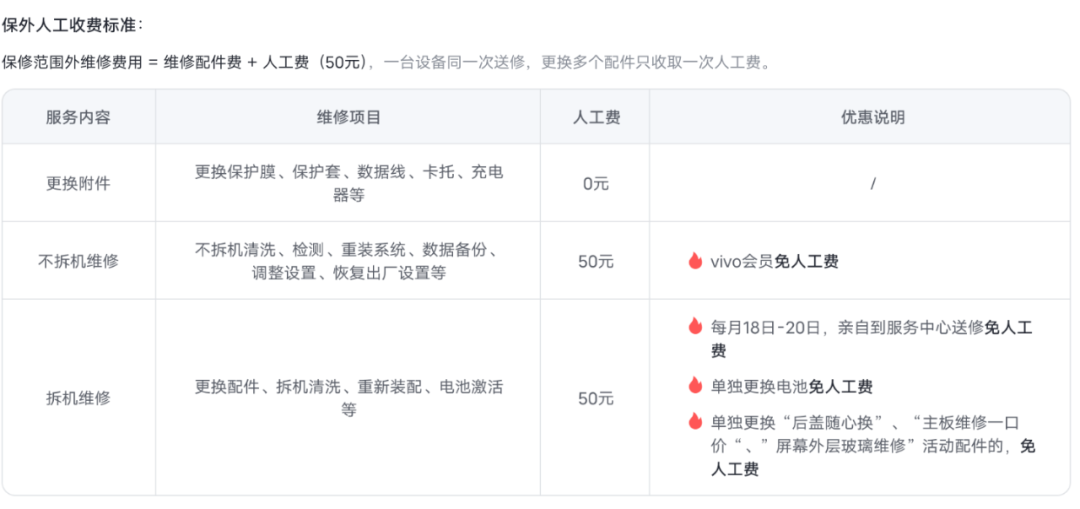Select the 拆机维修 service cell

(x=78, y=397)
